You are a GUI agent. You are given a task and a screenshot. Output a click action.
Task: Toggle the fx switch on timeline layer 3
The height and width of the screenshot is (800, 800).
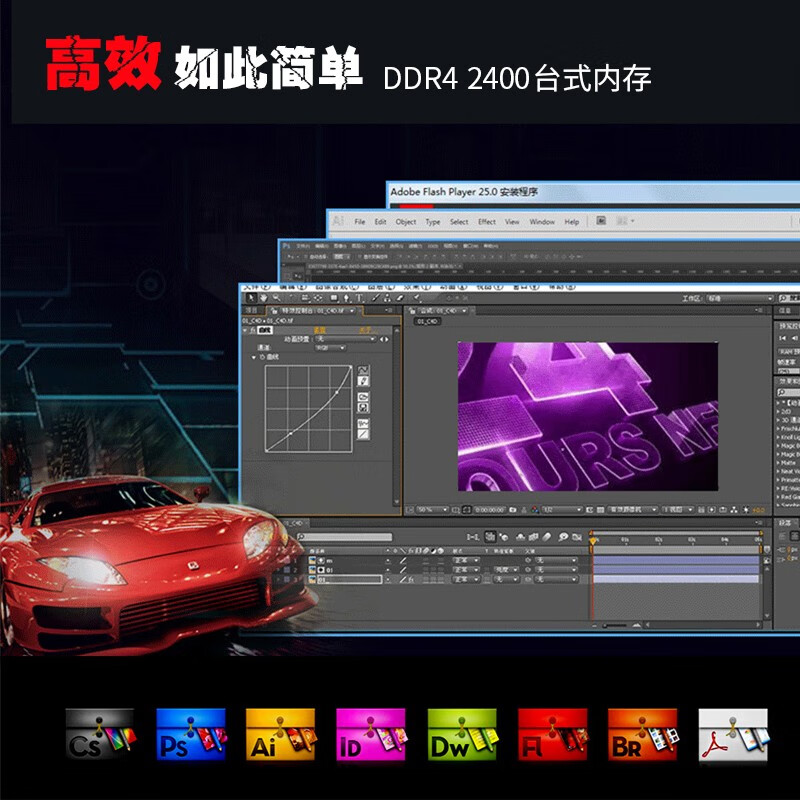(x=411, y=580)
